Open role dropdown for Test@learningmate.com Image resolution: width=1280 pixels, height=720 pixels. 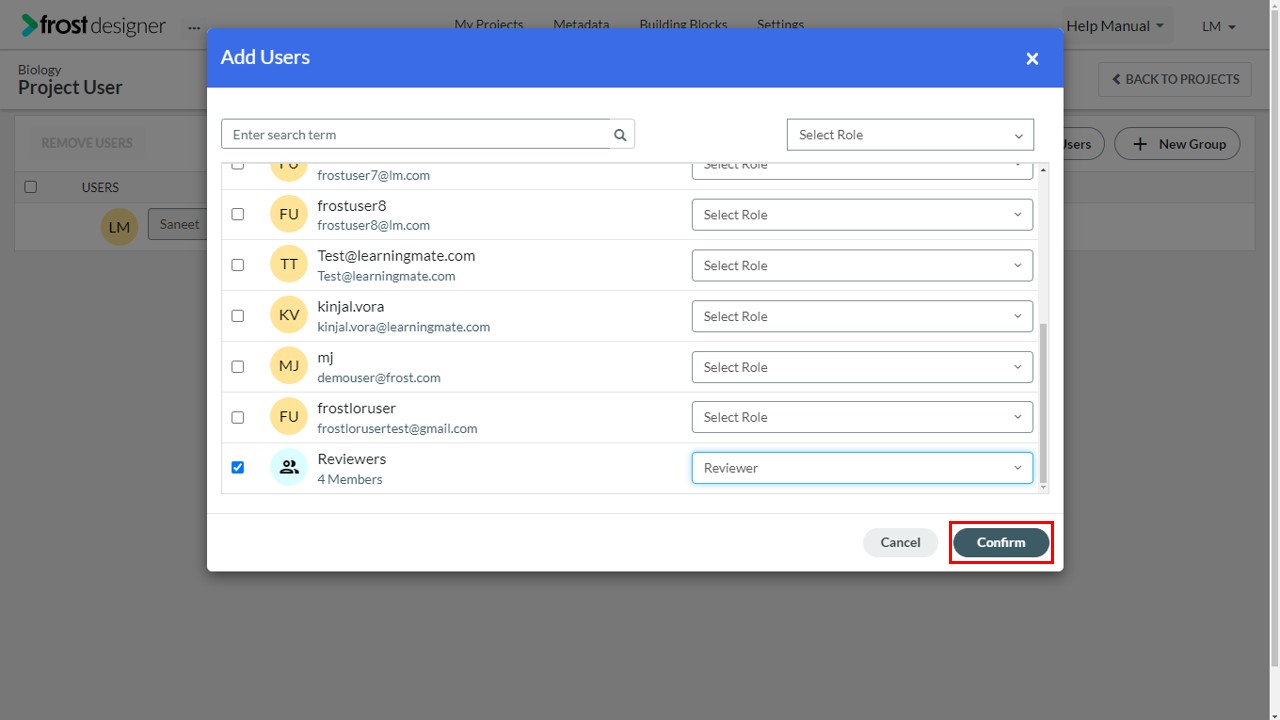[862, 266]
